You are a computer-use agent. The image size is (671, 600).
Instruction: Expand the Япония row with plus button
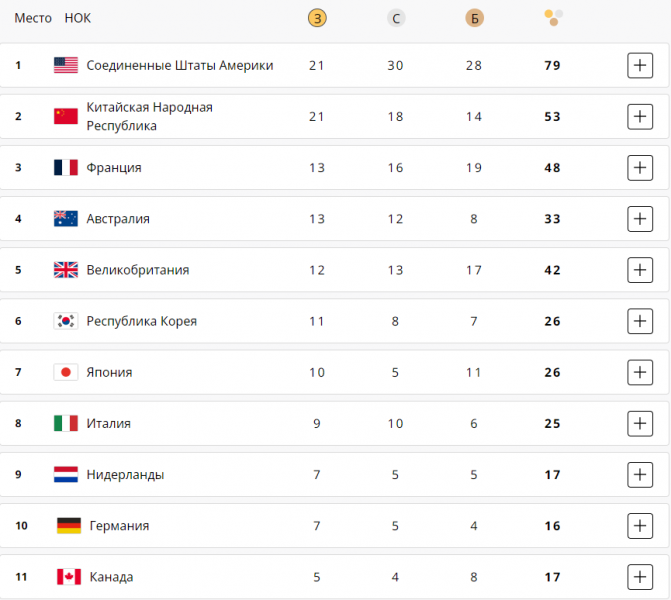click(x=640, y=372)
